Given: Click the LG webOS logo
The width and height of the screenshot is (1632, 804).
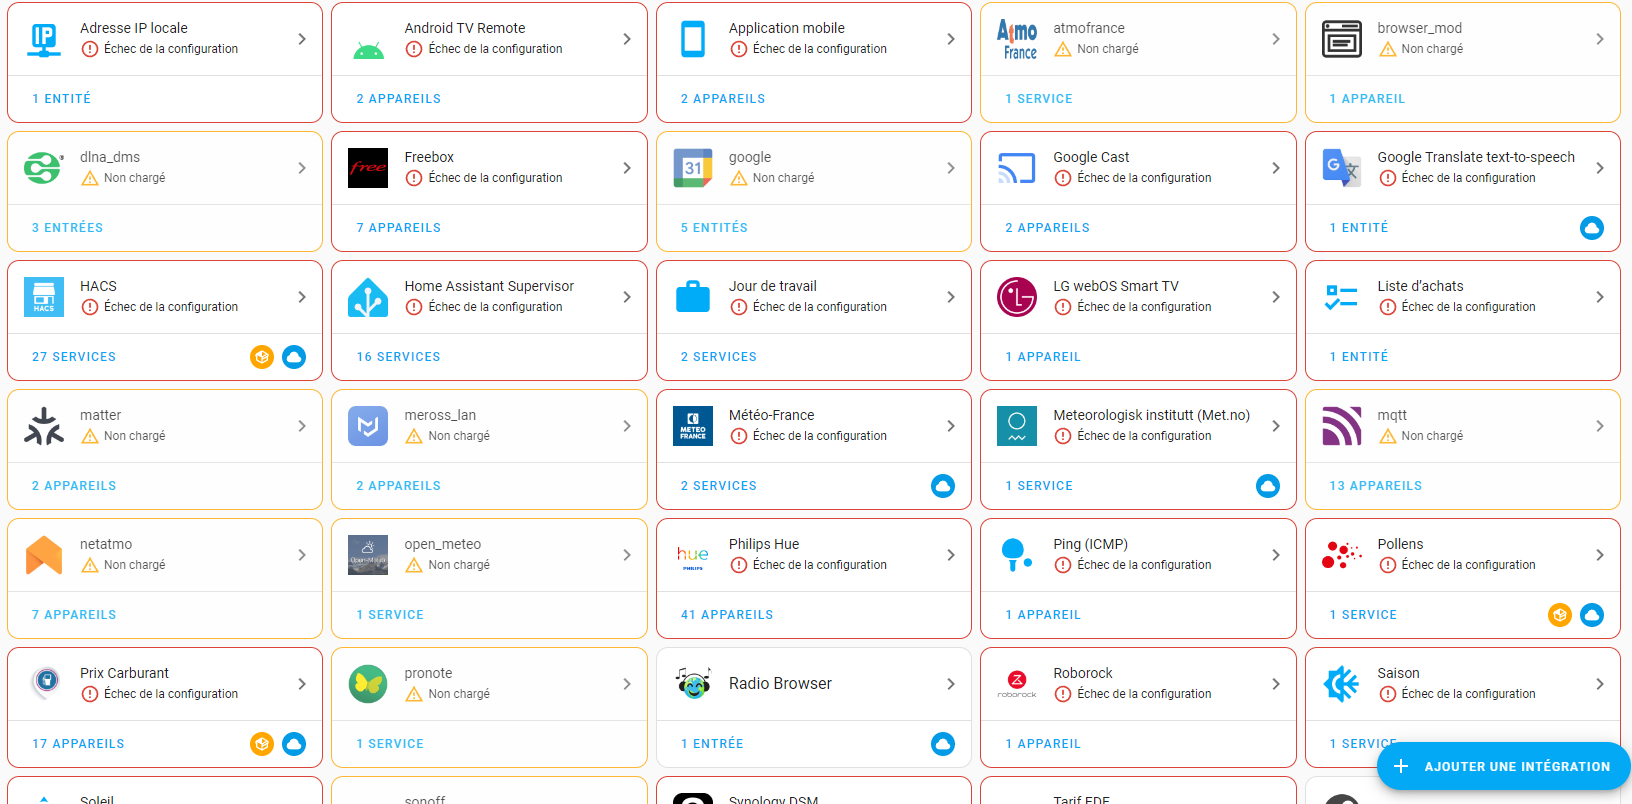Looking at the screenshot, I should pyautogui.click(x=1017, y=297).
